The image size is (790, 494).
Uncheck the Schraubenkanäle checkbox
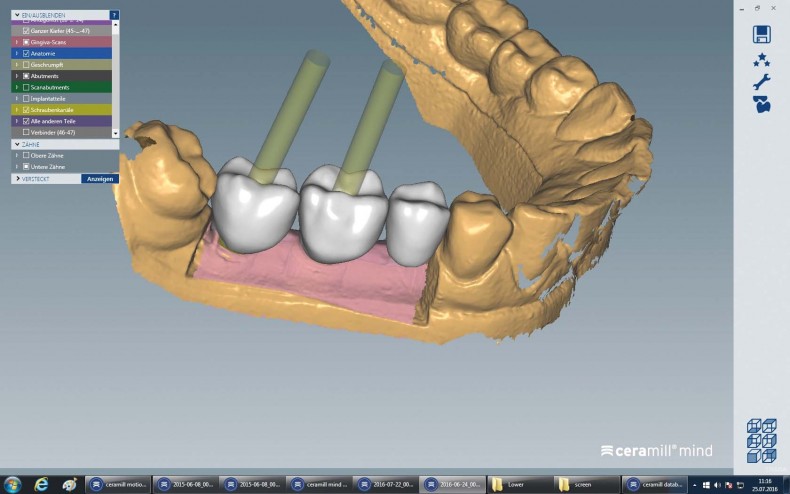click(26, 109)
